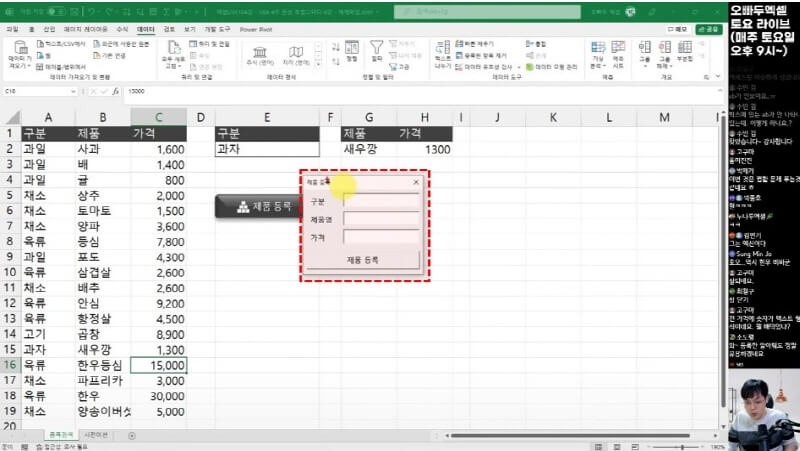Screen dimensions: 800x451
Task: Open What-If Analysis (가상 분석) dropdown
Action: 598,55
